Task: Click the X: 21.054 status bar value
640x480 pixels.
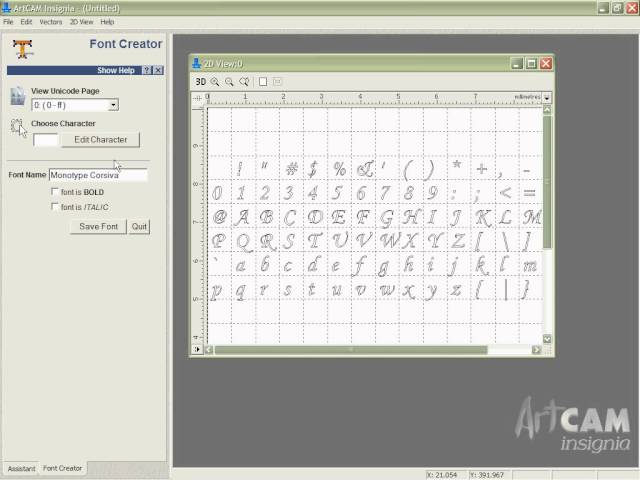Action: coord(442,475)
